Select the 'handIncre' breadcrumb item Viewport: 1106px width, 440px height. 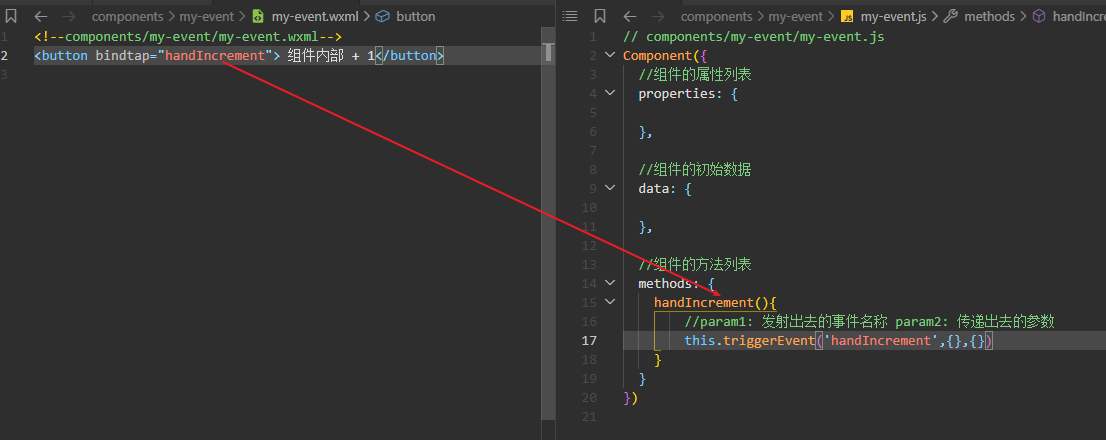coord(1079,16)
